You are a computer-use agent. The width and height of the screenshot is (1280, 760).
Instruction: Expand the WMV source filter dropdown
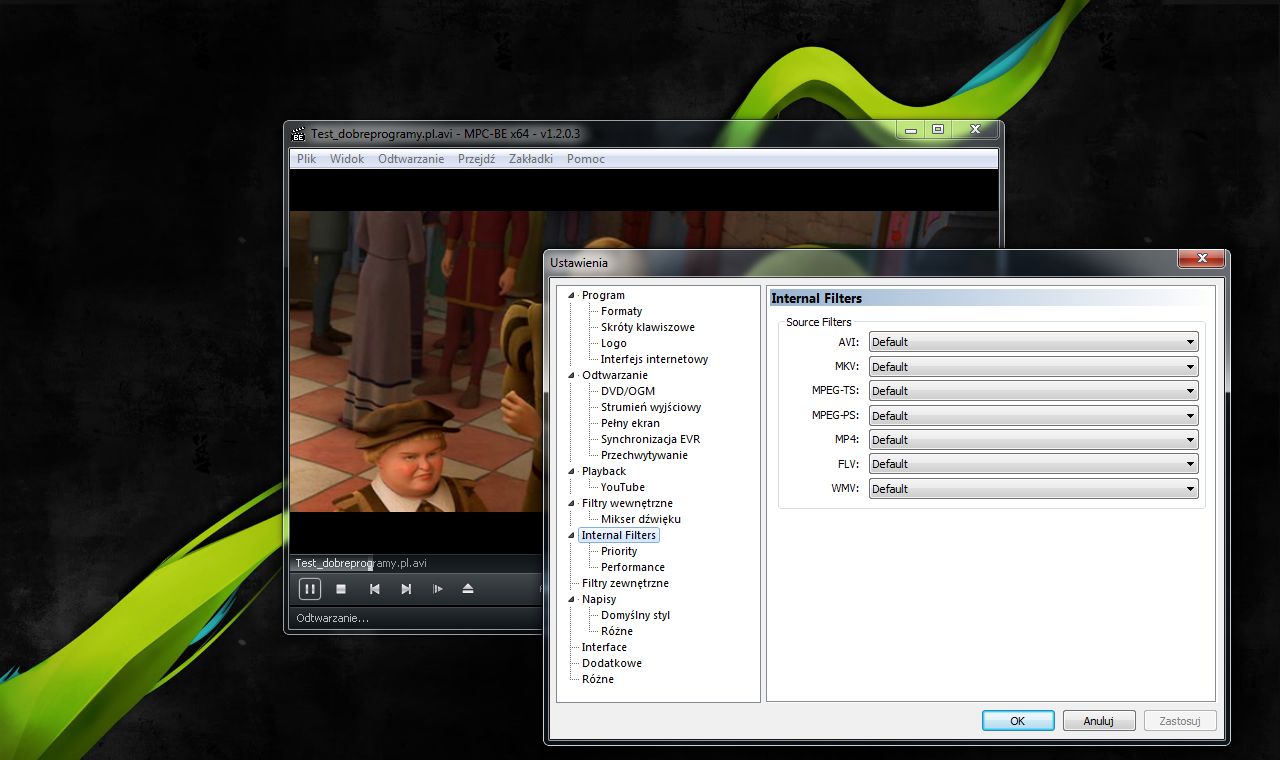[1033, 489]
